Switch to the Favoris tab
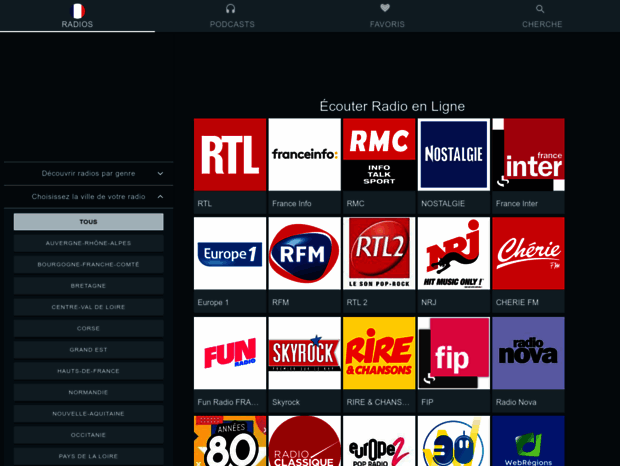This screenshot has width=620, height=466. (x=387, y=16)
